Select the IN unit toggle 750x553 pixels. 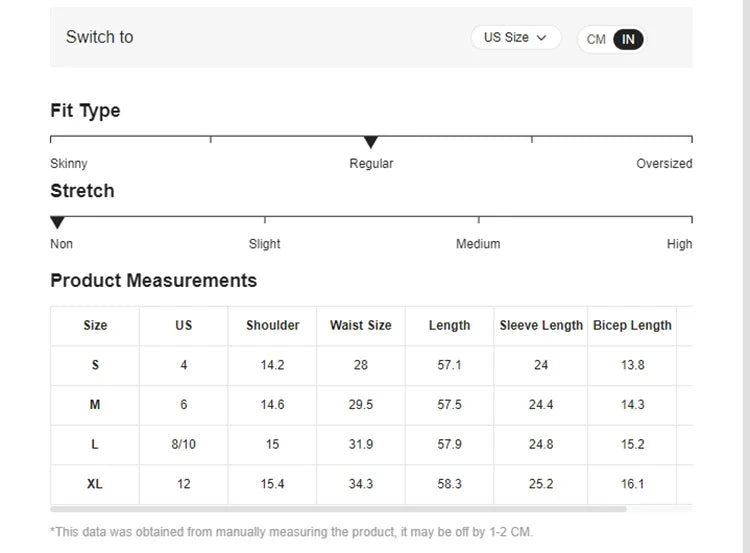[x=628, y=40]
